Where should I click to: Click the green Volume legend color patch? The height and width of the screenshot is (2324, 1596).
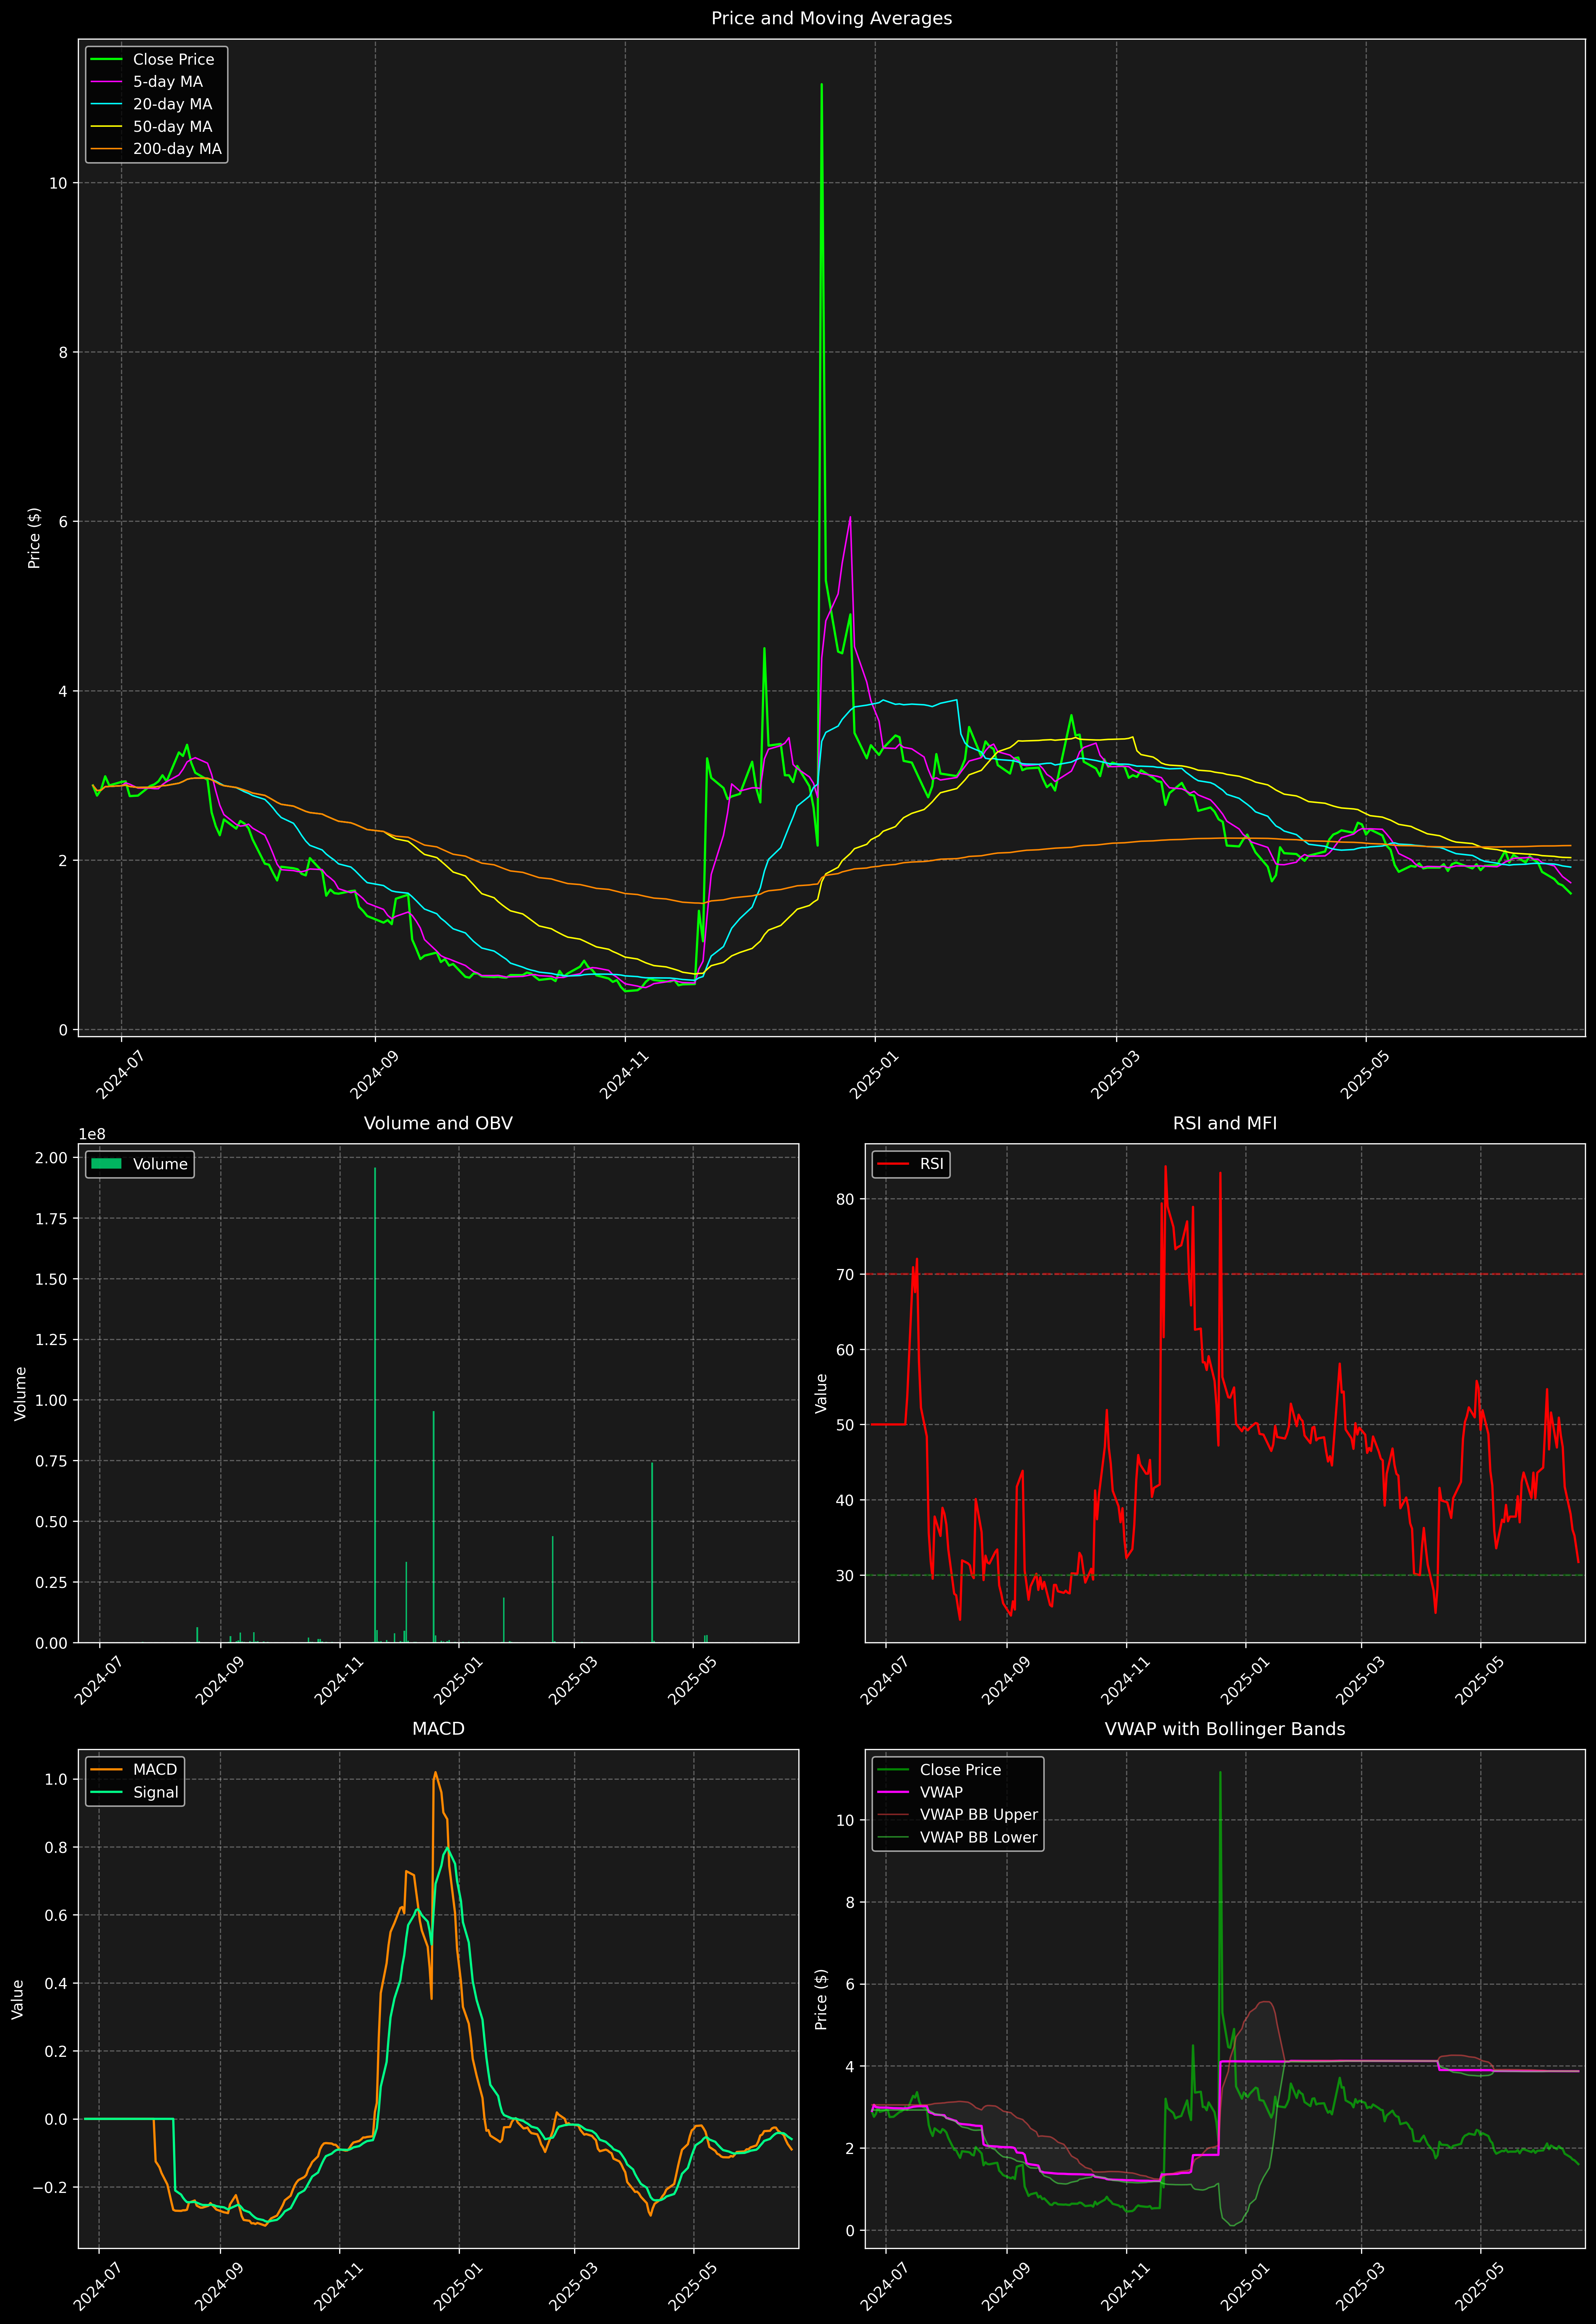coord(106,1164)
